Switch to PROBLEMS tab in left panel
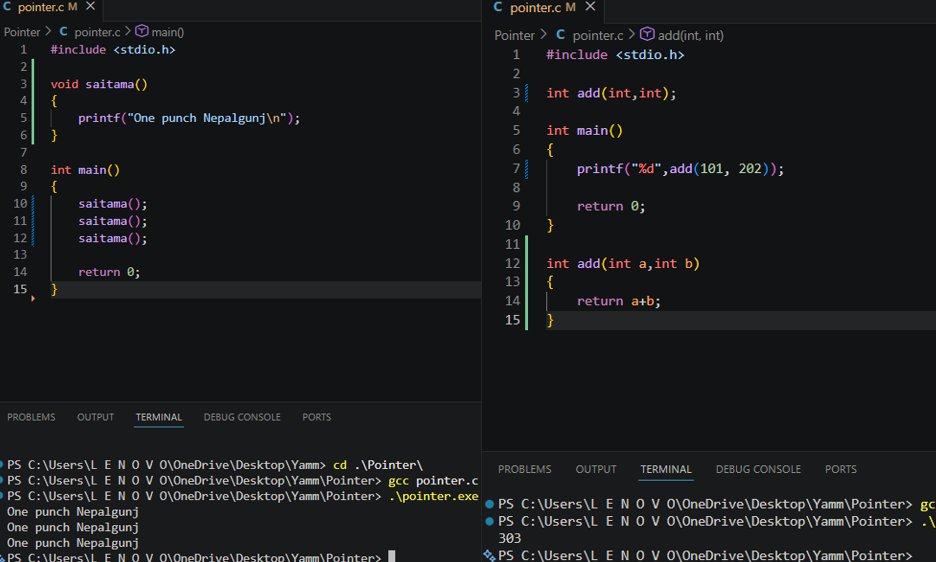936x562 pixels. coord(31,417)
